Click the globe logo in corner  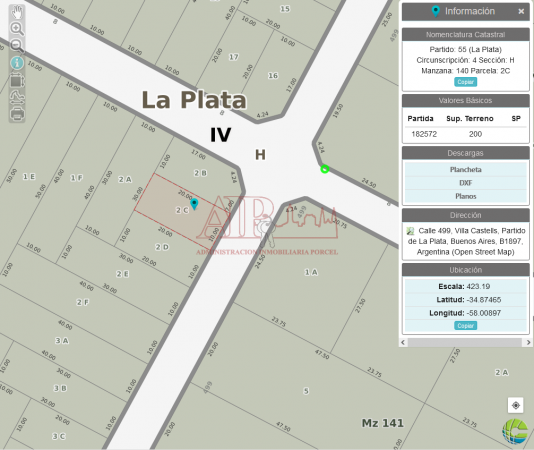point(515,431)
